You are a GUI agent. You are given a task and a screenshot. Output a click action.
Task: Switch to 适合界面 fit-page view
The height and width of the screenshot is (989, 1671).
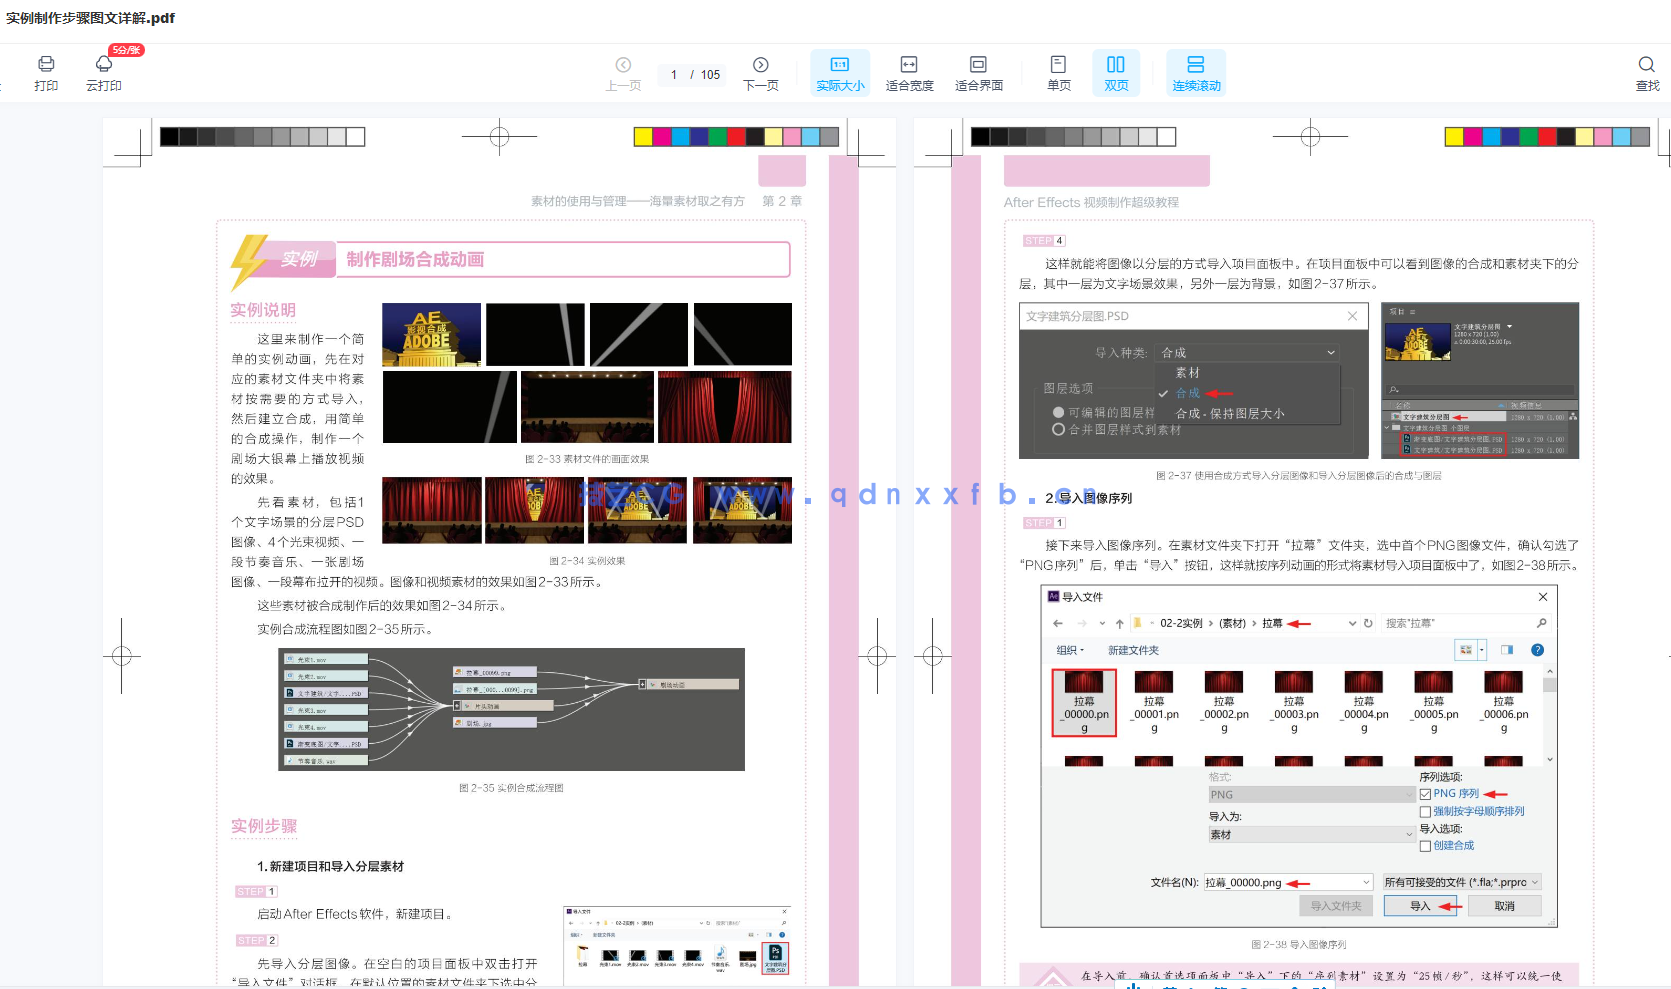tap(978, 72)
